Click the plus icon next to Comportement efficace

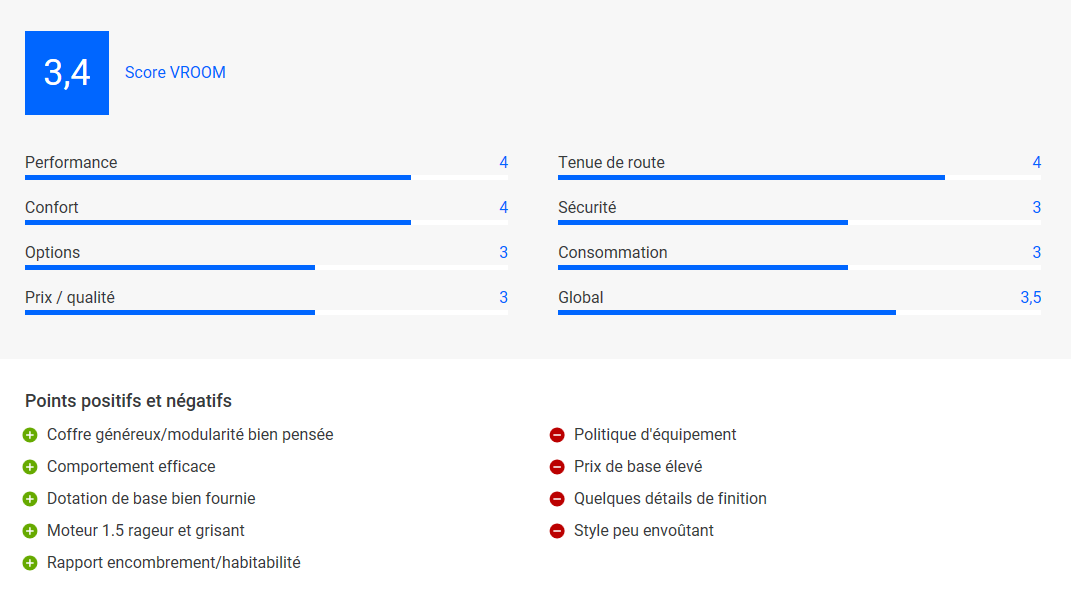tap(30, 467)
